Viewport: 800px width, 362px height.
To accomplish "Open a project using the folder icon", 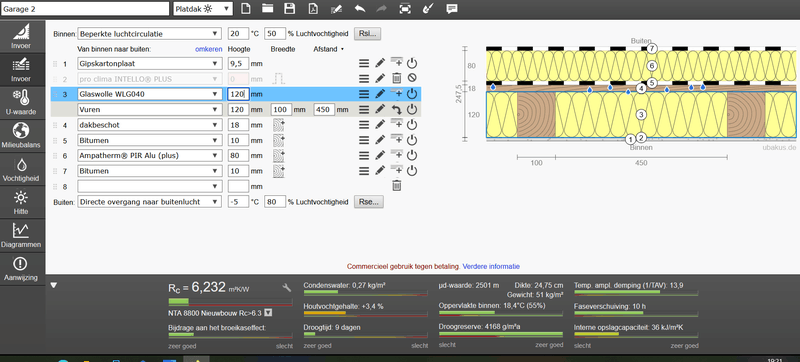I will click(x=268, y=8).
